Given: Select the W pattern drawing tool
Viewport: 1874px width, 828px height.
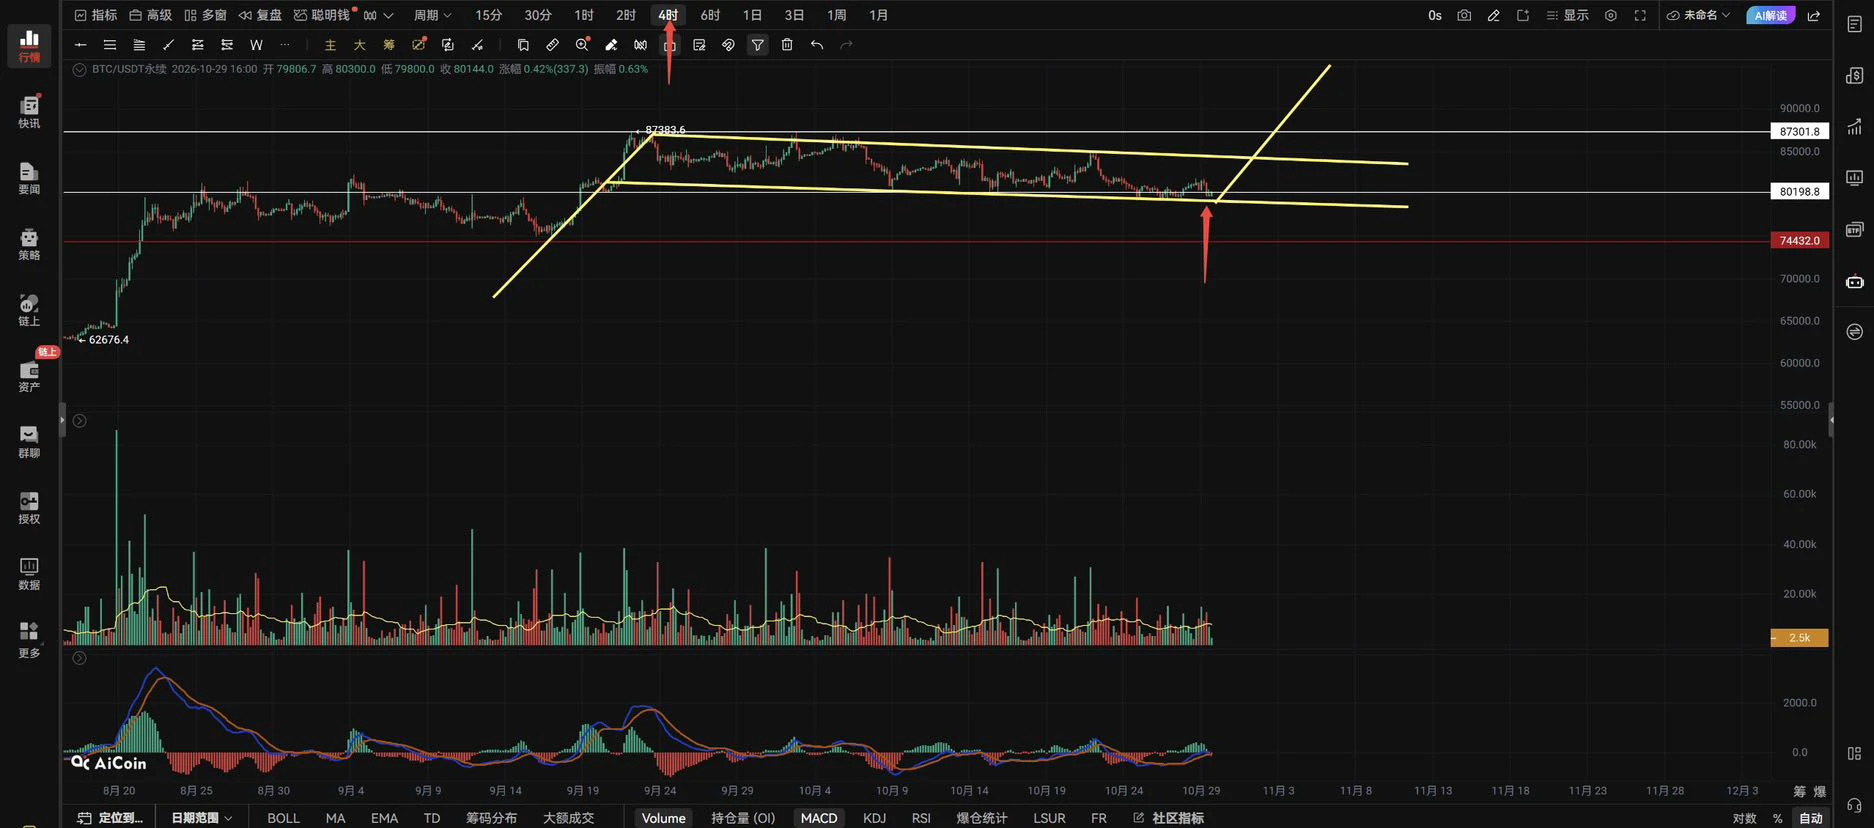Looking at the screenshot, I should (x=256, y=44).
